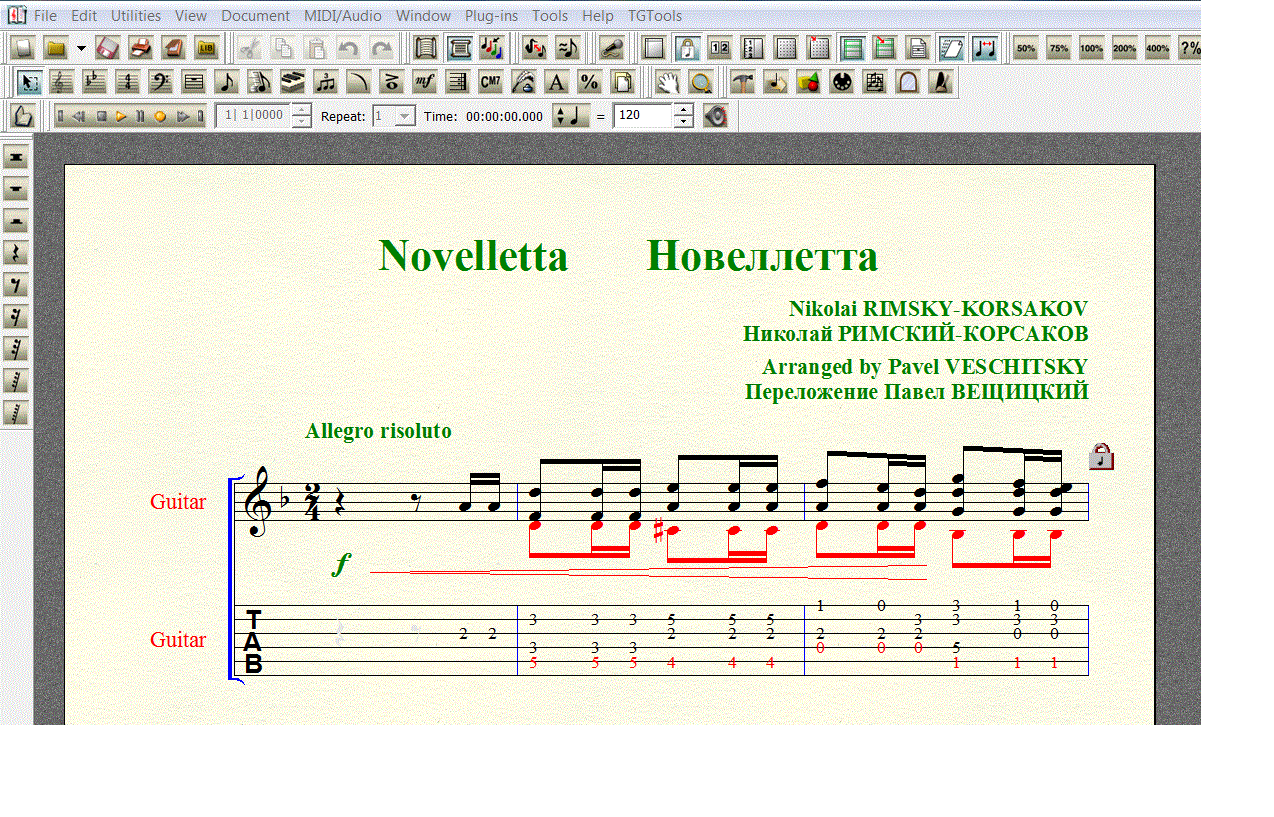Activate the Hand Grabber tool
The height and width of the screenshot is (817, 1274).
click(667, 81)
